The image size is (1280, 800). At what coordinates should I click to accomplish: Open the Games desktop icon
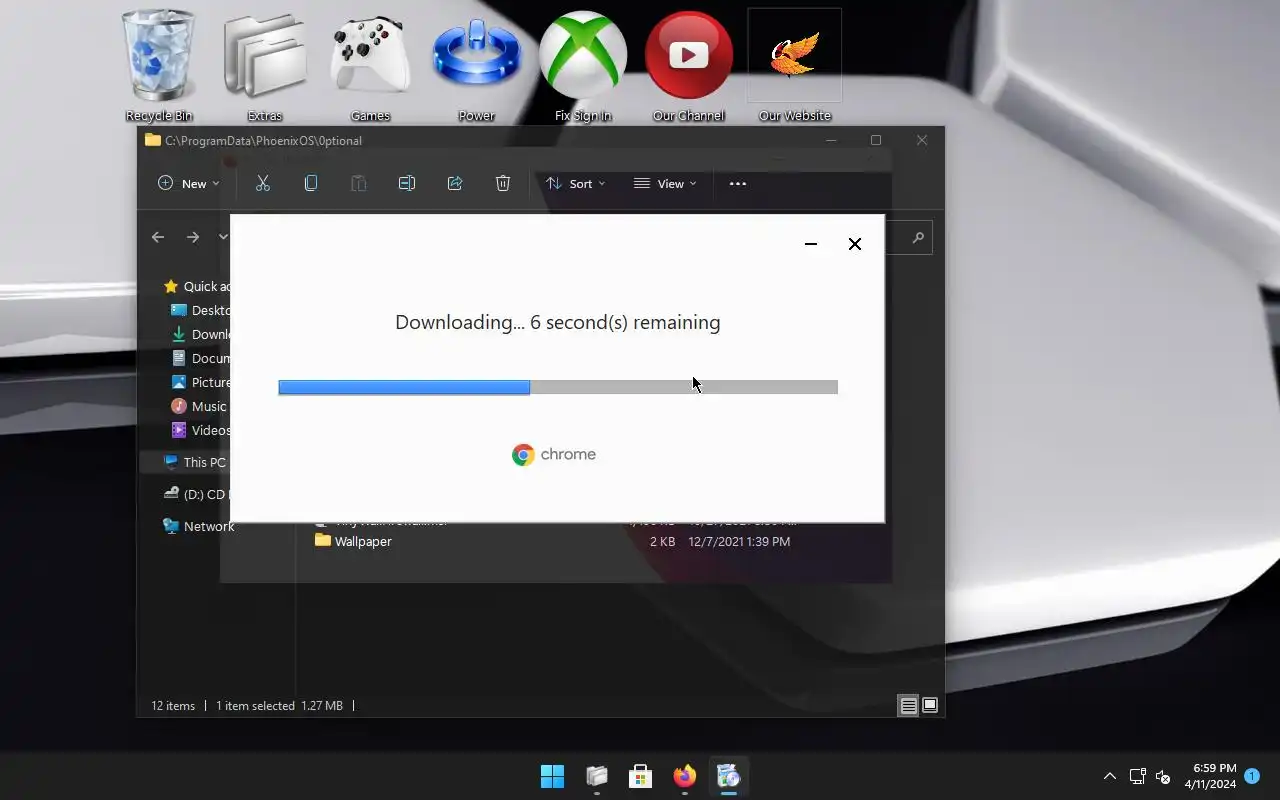370,65
